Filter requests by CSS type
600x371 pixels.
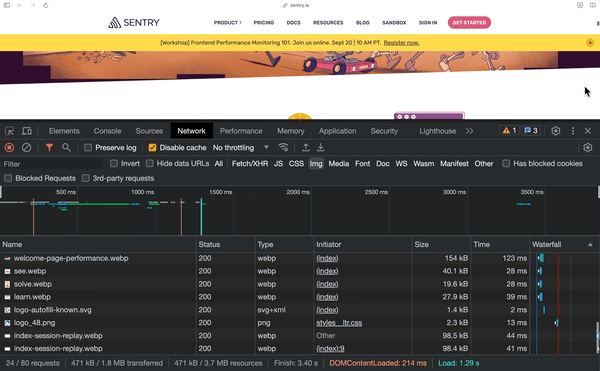(x=296, y=164)
